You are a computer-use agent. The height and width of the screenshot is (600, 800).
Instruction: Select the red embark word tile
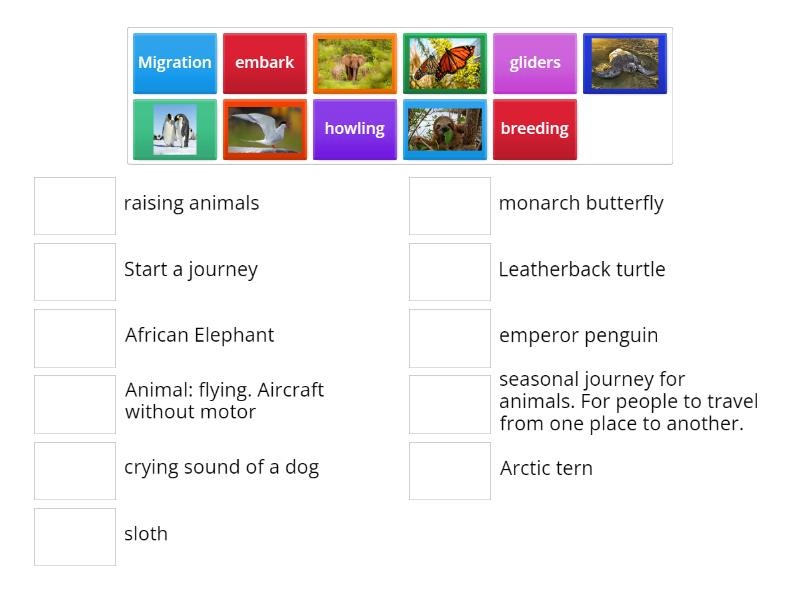pyautogui.click(x=265, y=63)
